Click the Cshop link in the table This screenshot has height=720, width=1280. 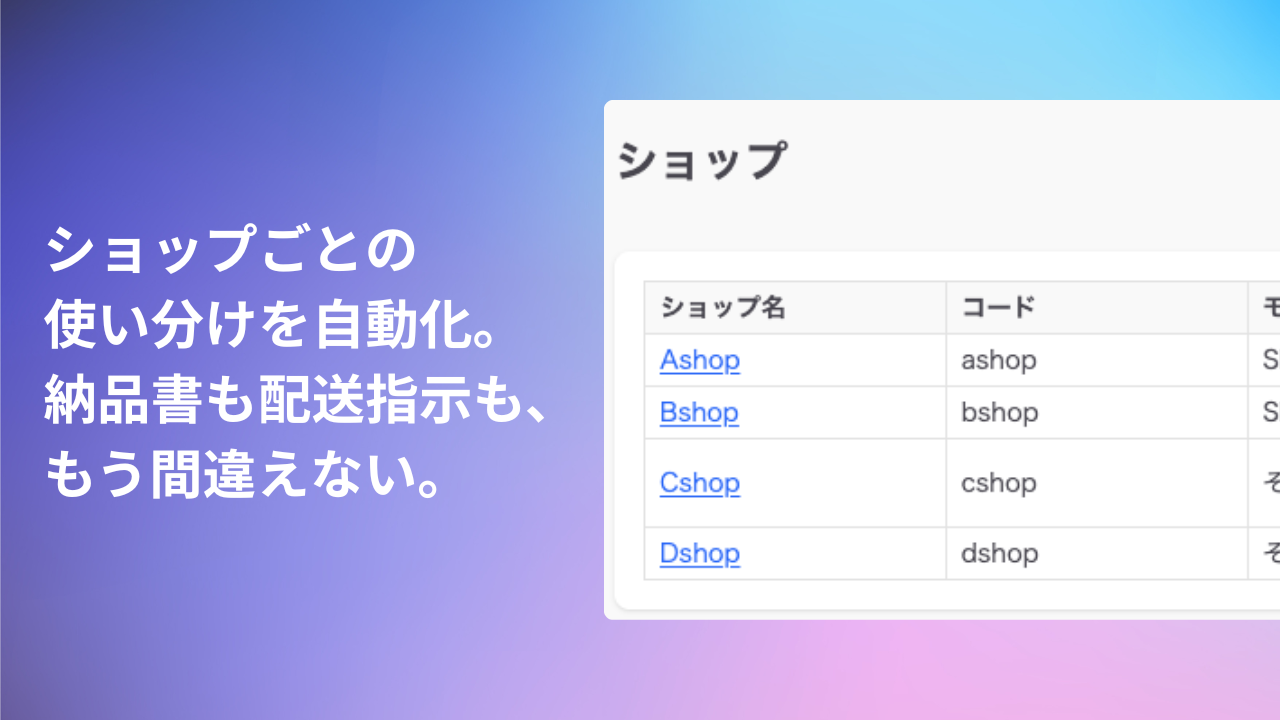[700, 483]
